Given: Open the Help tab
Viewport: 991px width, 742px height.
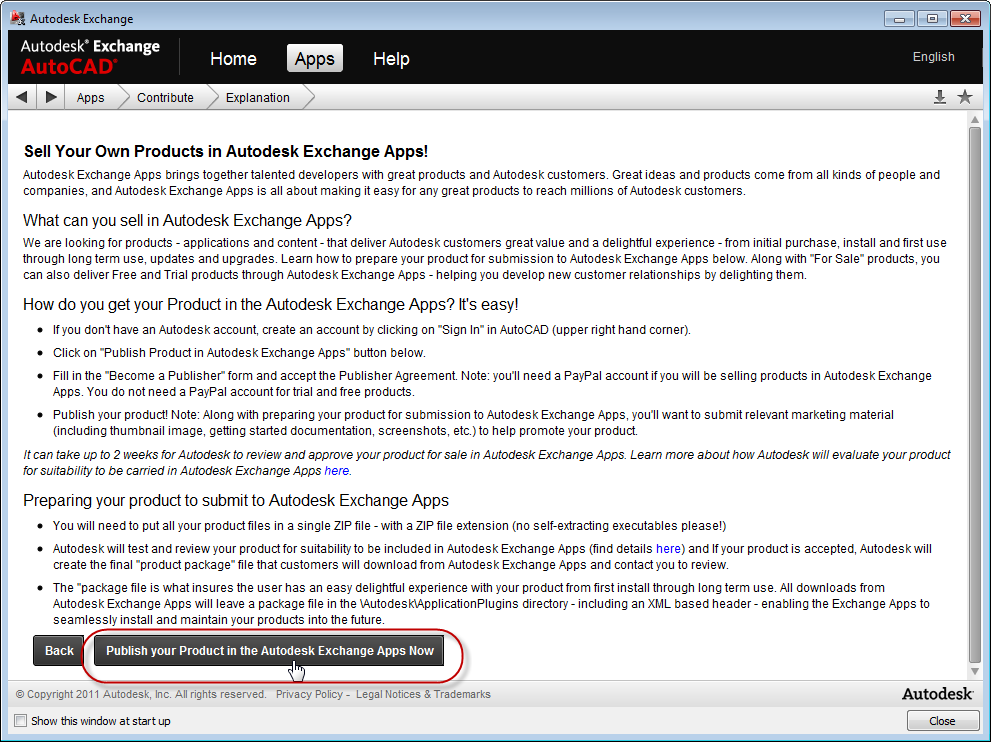Looking at the screenshot, I should pyautogui.click(x=391, y=59).
